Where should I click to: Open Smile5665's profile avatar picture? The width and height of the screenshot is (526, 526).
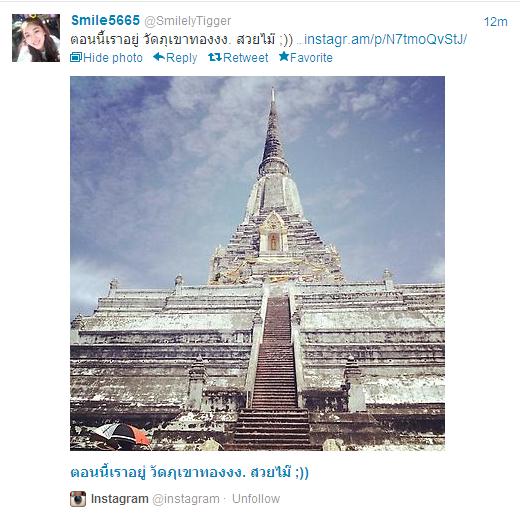tap(36, 38)
